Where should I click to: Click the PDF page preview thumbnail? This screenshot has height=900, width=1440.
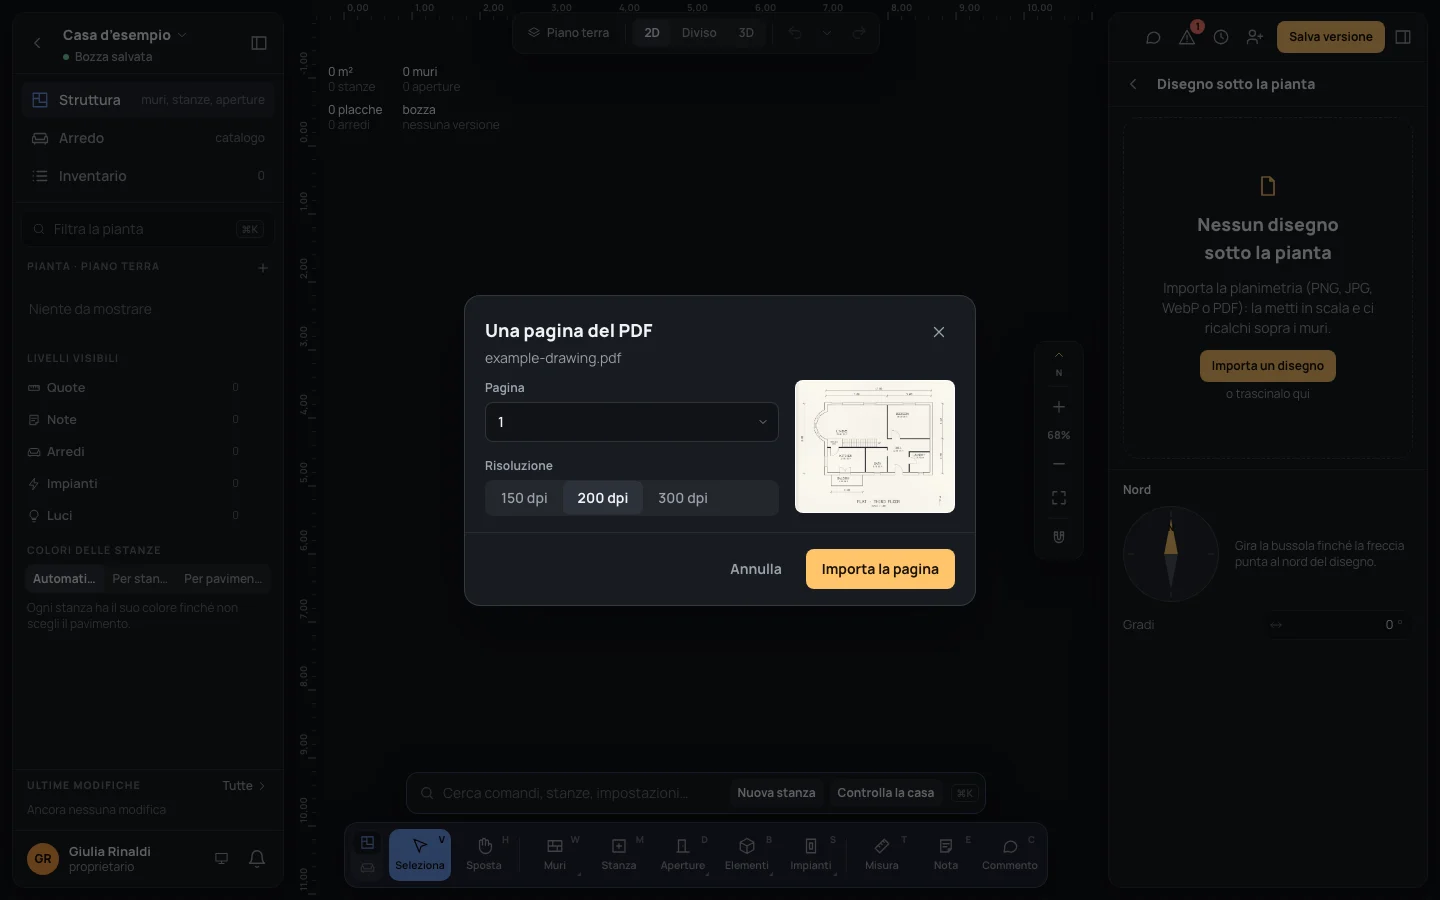coord(875,446)
